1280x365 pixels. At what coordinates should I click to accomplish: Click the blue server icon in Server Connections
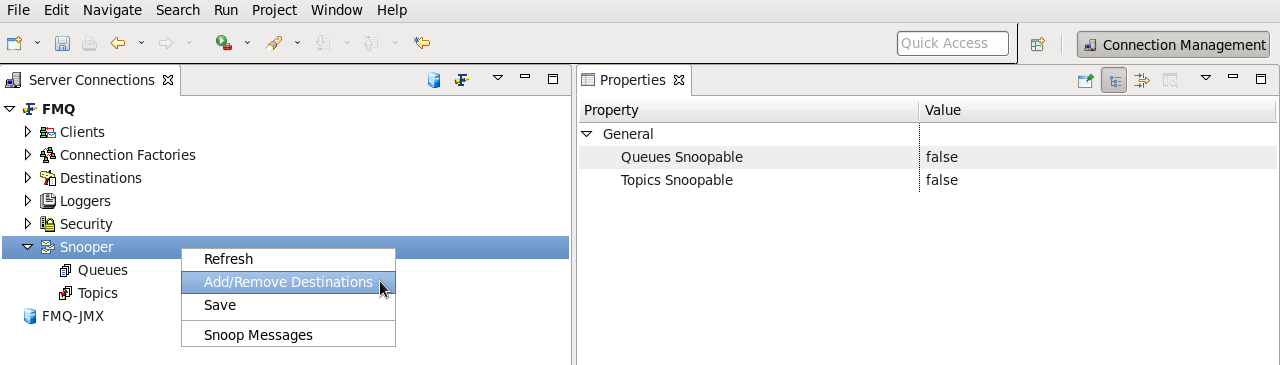434,80
